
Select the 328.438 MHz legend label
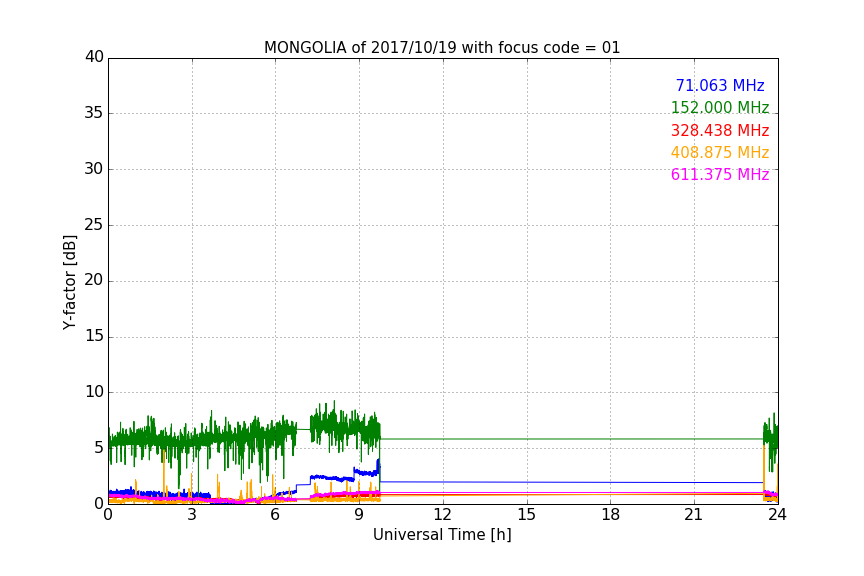(x=720, y=131)
